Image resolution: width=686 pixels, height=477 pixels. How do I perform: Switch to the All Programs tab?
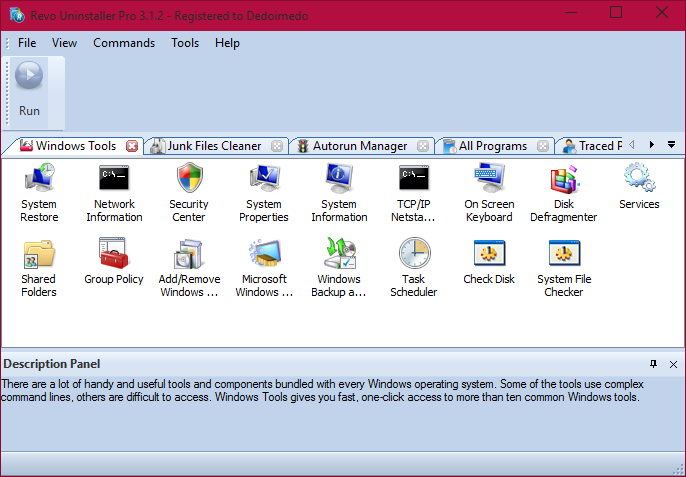493,146
